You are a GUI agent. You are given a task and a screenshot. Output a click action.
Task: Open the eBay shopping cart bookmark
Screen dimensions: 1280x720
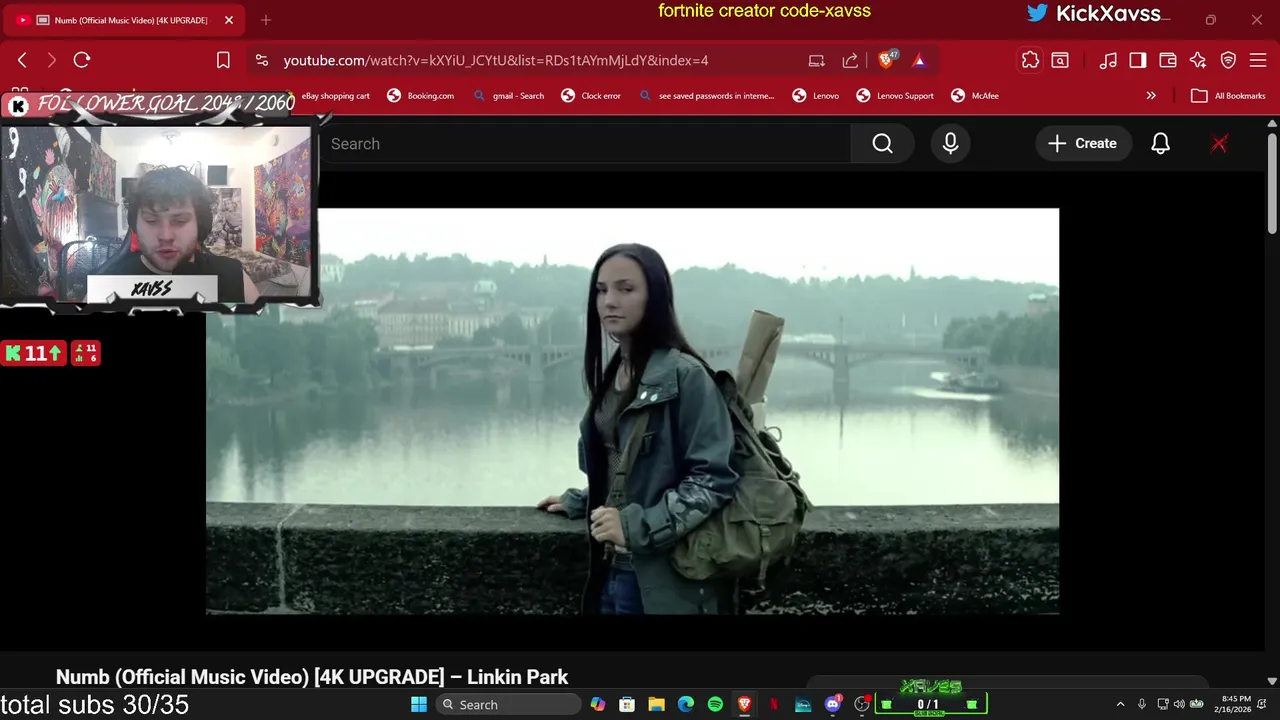(336, 96)
